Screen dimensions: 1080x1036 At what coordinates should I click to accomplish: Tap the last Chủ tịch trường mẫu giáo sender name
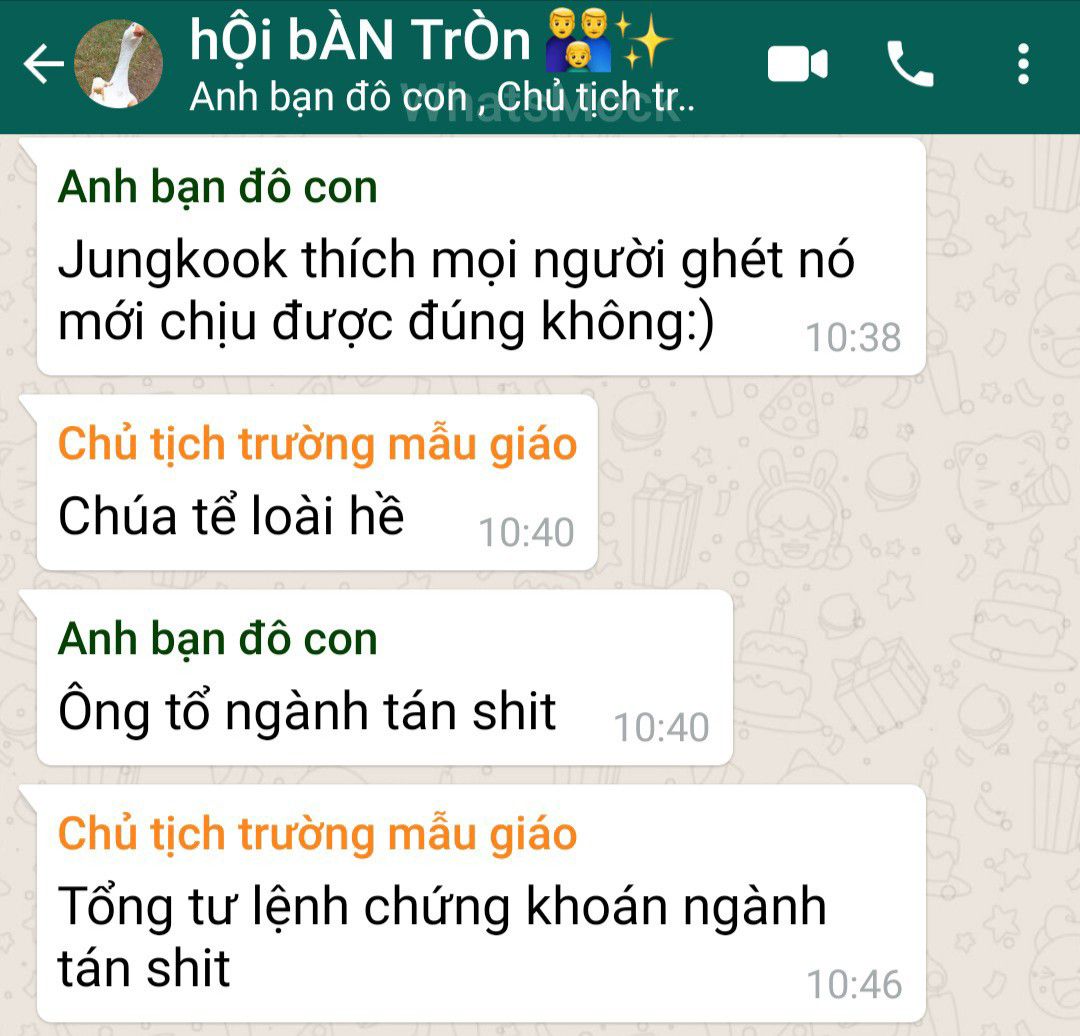318,833
